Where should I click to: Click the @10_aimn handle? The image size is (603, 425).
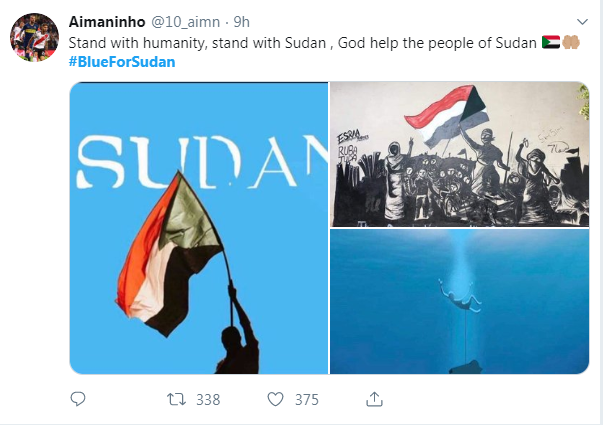(x=185, y=22)
